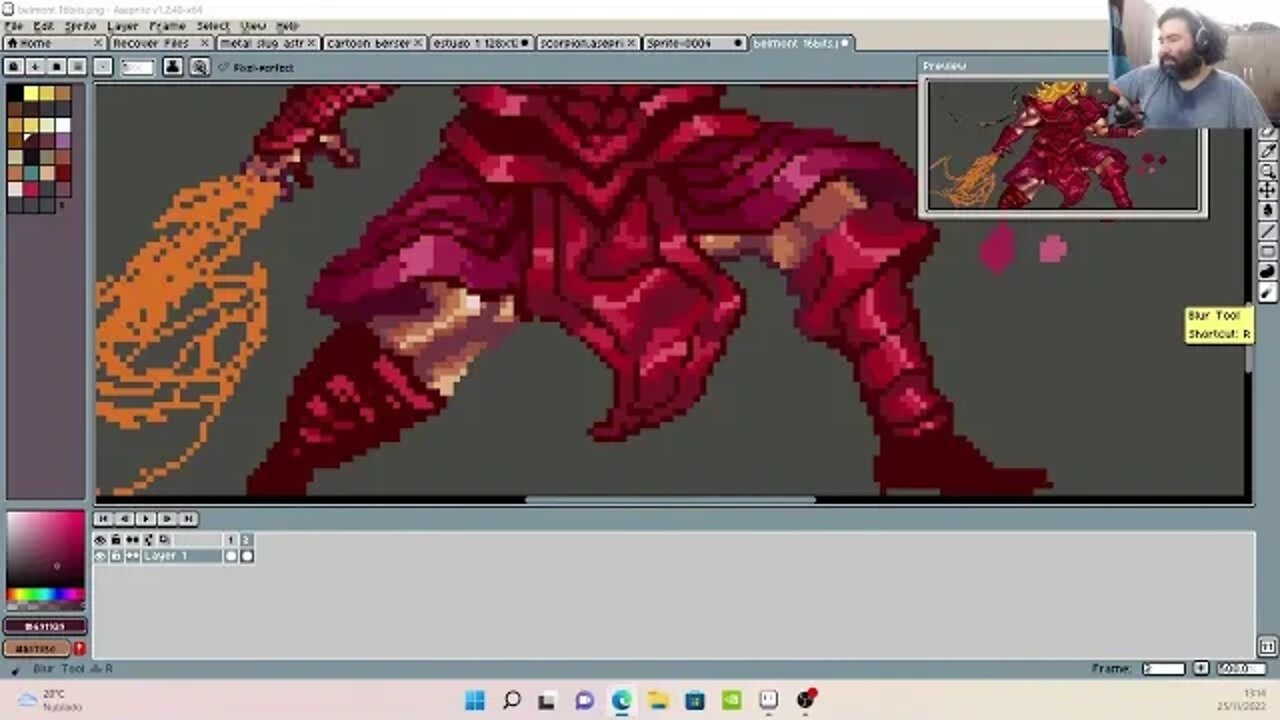Add a new frame with plus button
1280x720 pixels.
pyautogui.click(x=1201, y=668)
